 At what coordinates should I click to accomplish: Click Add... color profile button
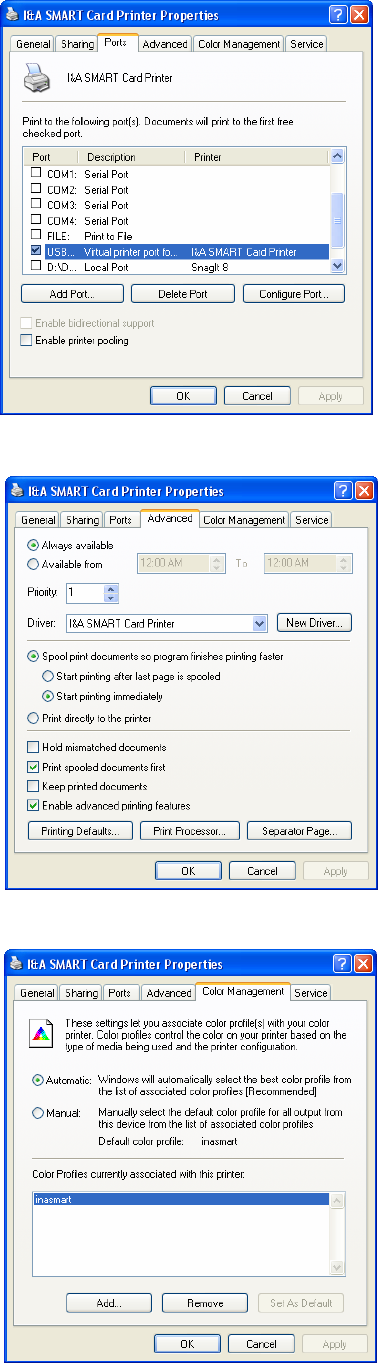pos(109,1303)
